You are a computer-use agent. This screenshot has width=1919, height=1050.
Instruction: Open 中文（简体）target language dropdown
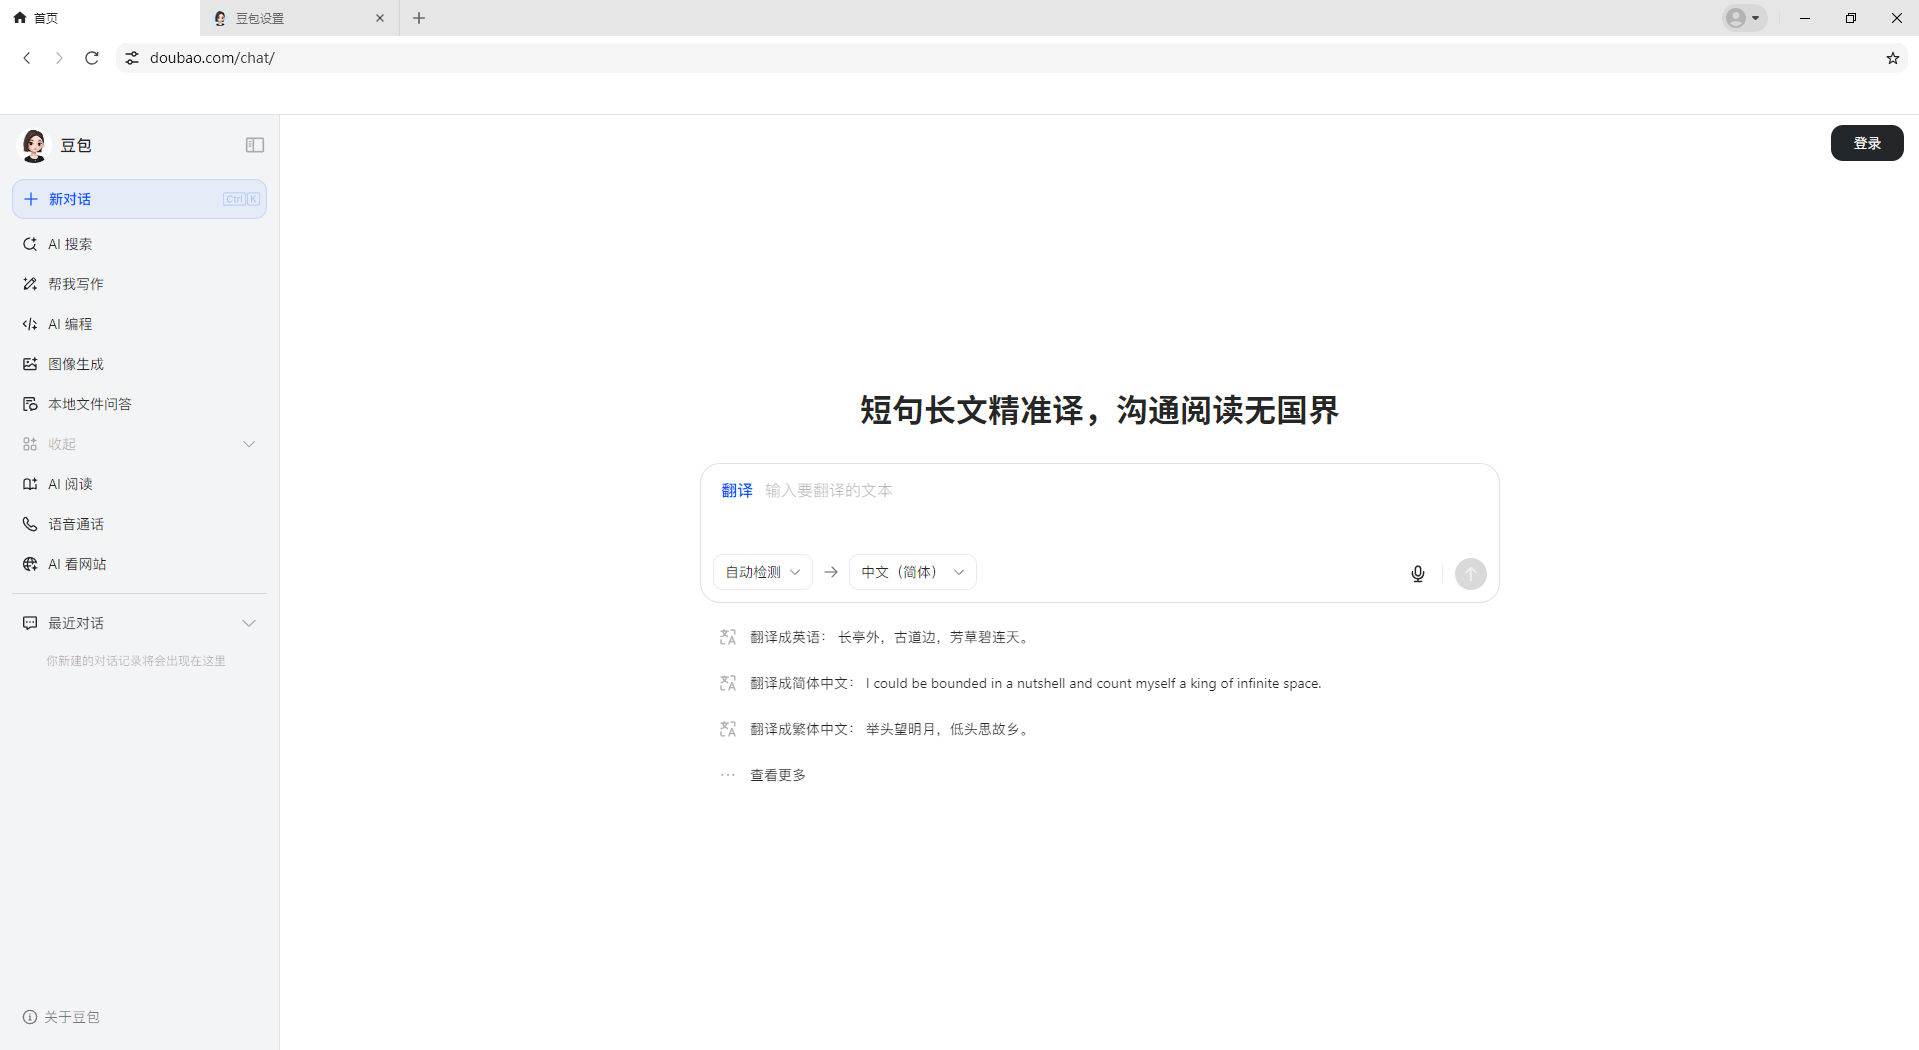point(912,572)
